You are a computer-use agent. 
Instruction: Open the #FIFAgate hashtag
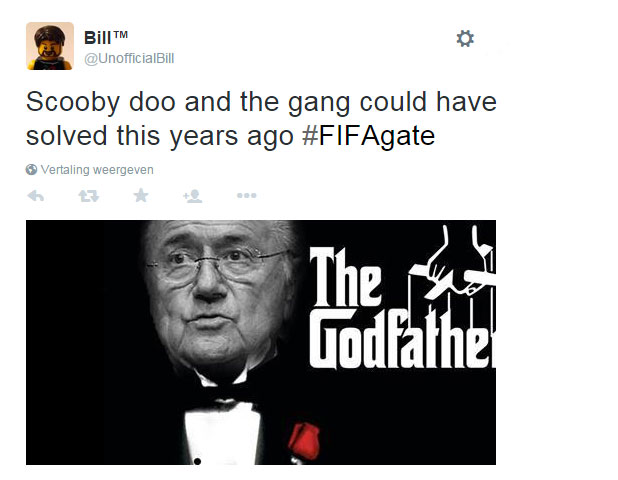pos(369,136)
